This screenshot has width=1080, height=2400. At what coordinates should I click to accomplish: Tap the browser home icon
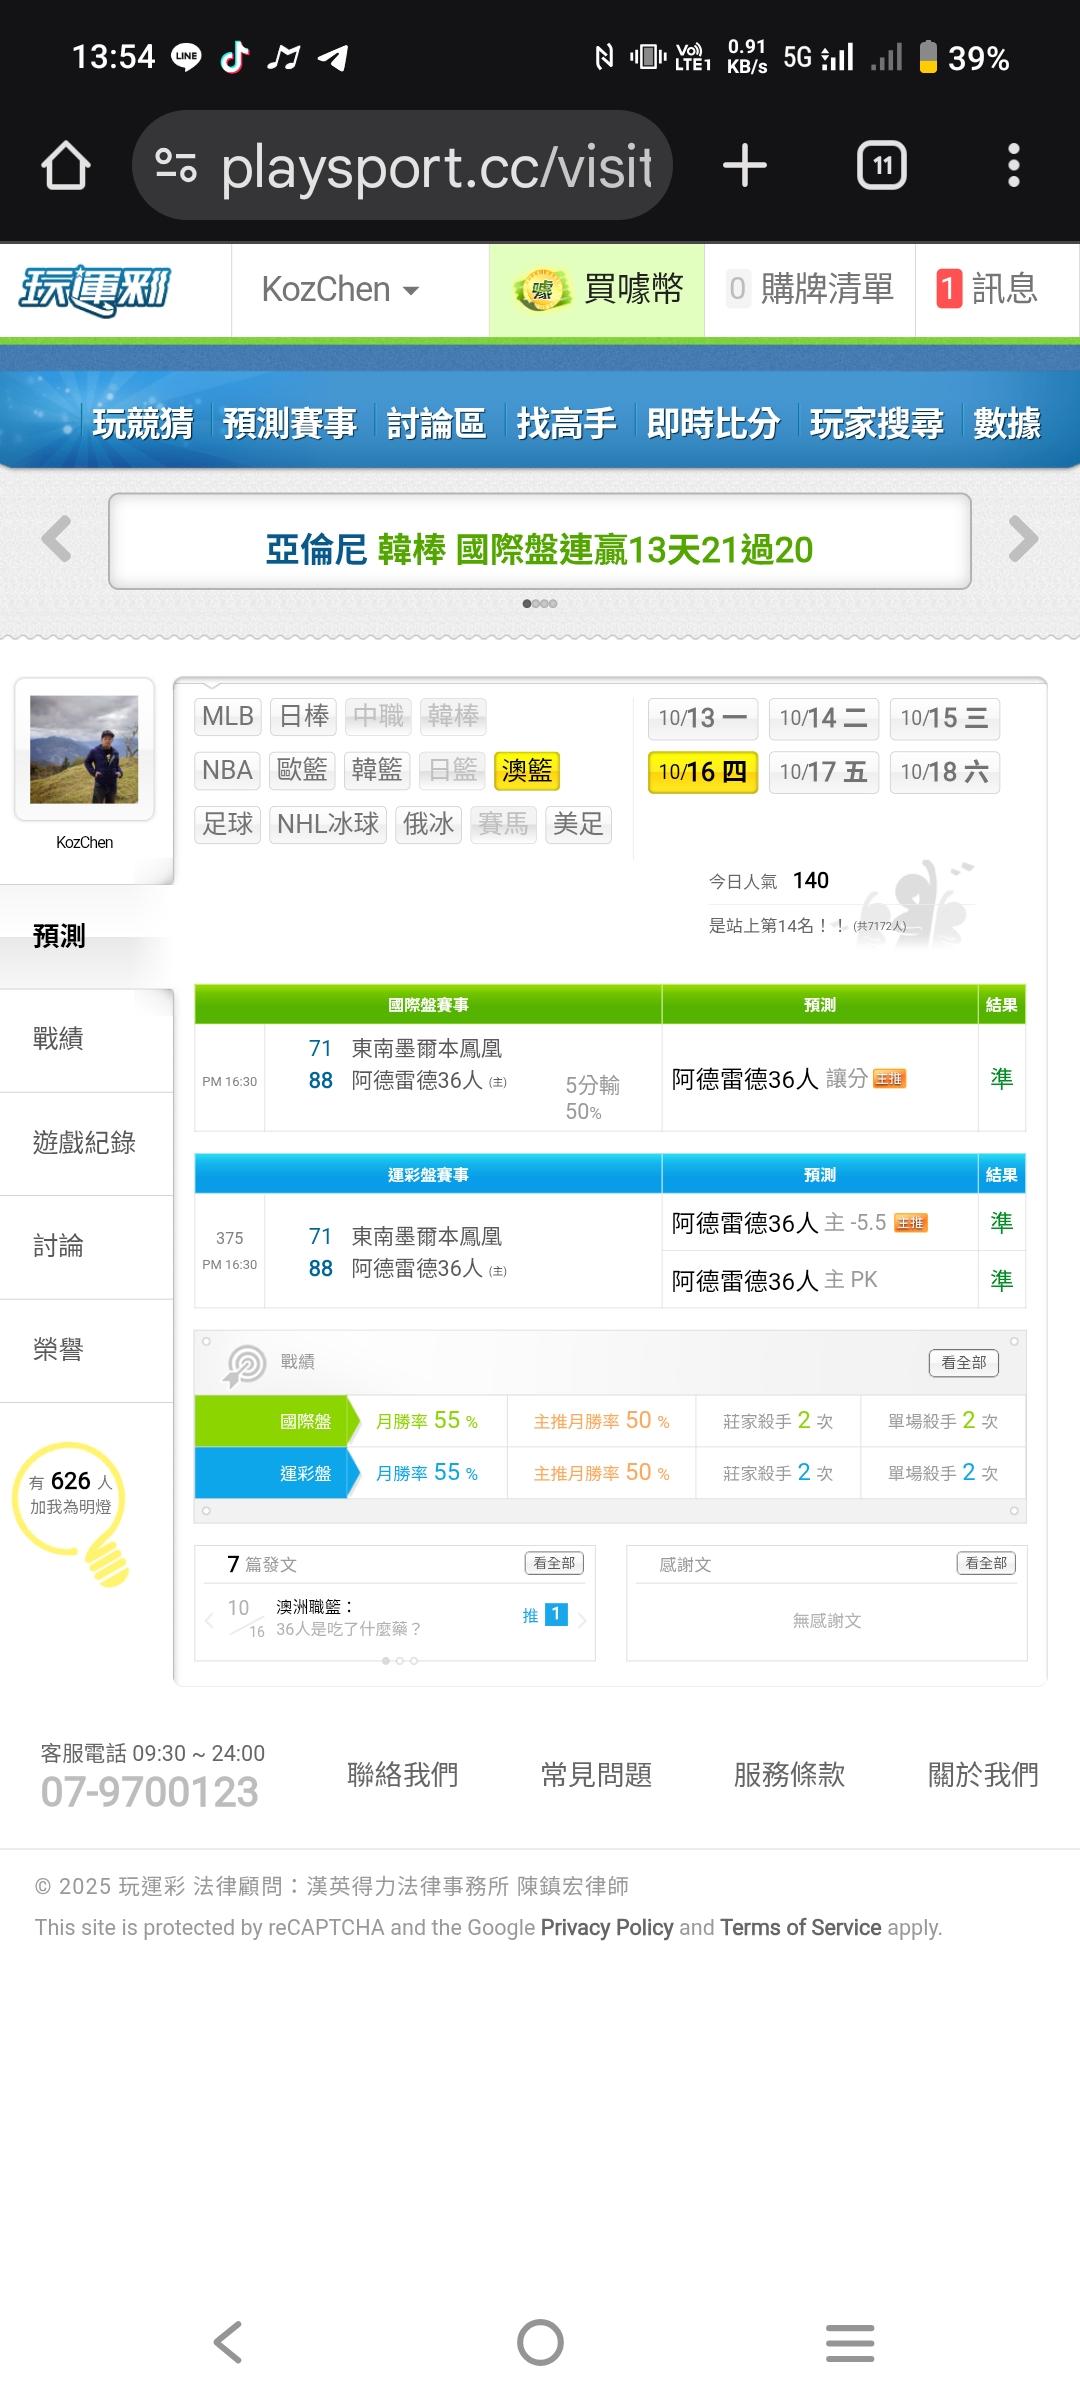pyautogui.click(x=66, y=165)
